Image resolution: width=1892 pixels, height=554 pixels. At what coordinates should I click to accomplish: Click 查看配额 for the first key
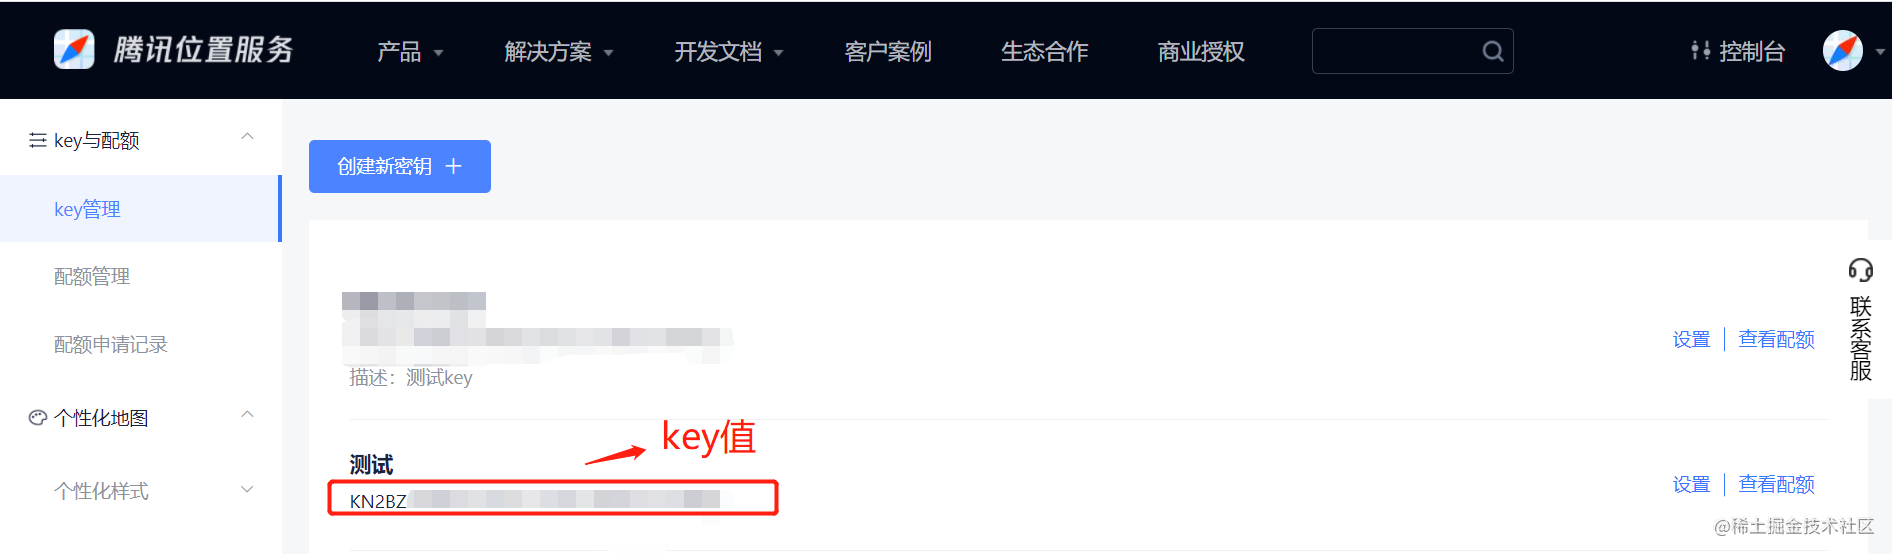pyautogui.click(x=1776, y=339)
